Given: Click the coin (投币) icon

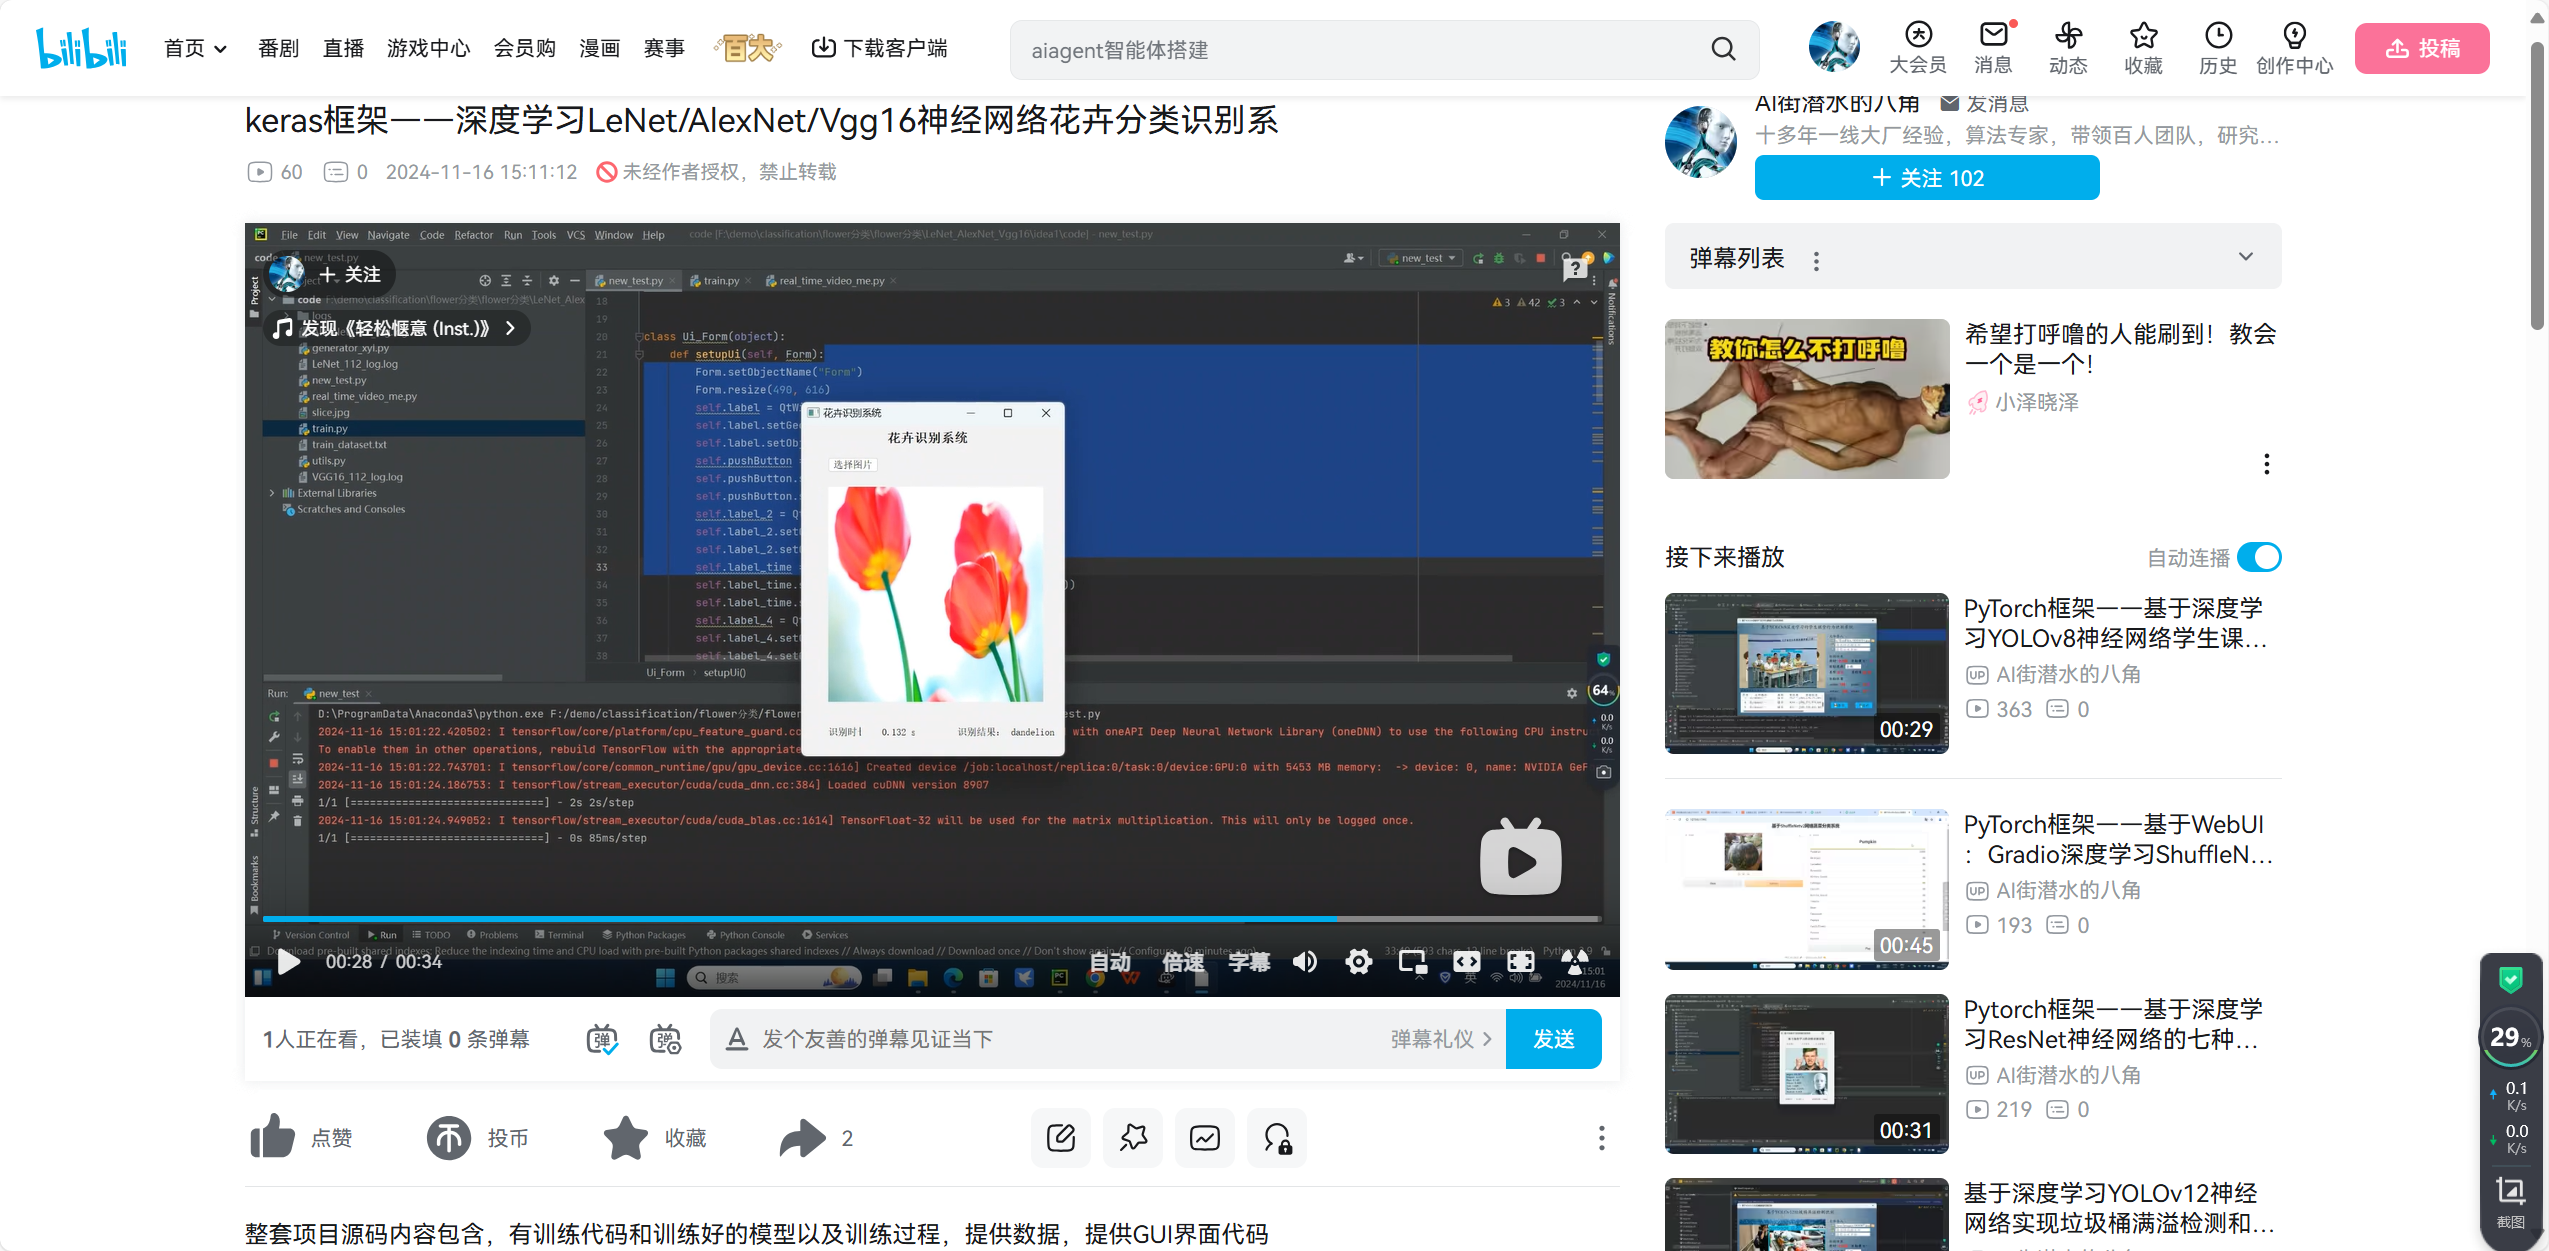Looking at the screenshot, I should [x=449, y=1137].
